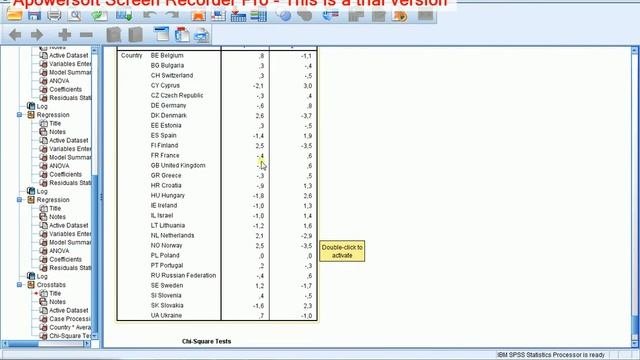Promote the outline item with the left arrow
Viewport: 640px width, 360px height.
pyautogui.click(x=15, y=35)
